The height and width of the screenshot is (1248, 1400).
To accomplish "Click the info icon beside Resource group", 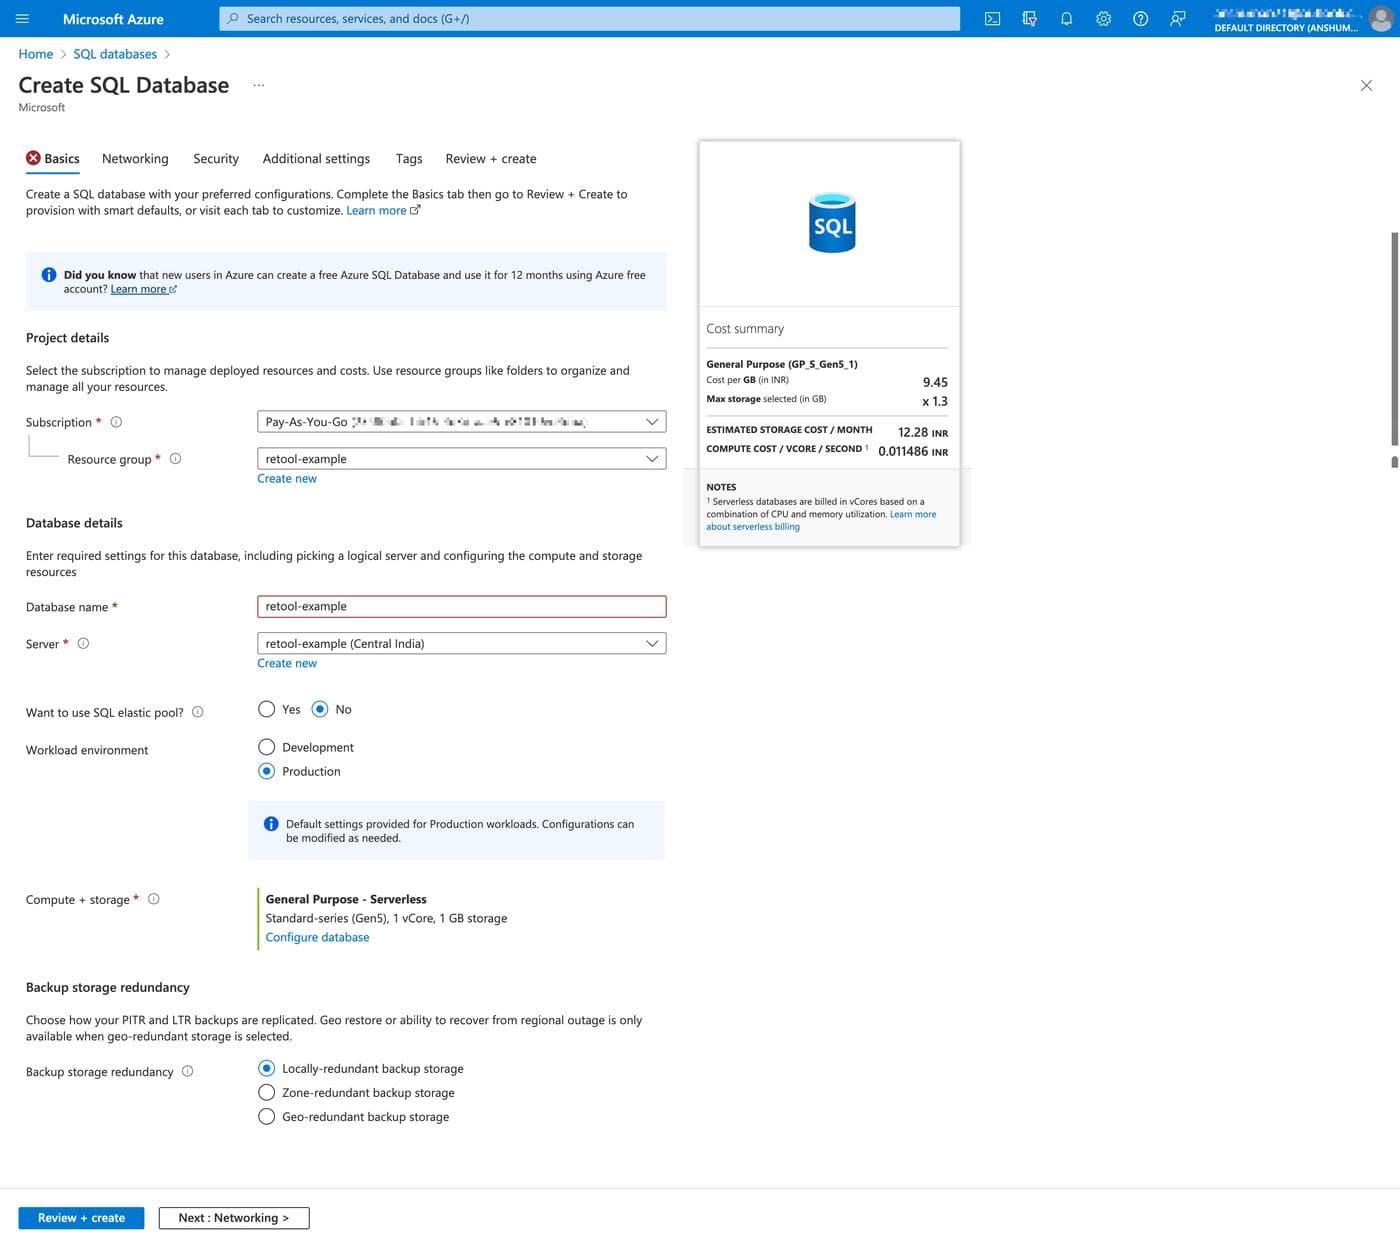I will 176,459.
